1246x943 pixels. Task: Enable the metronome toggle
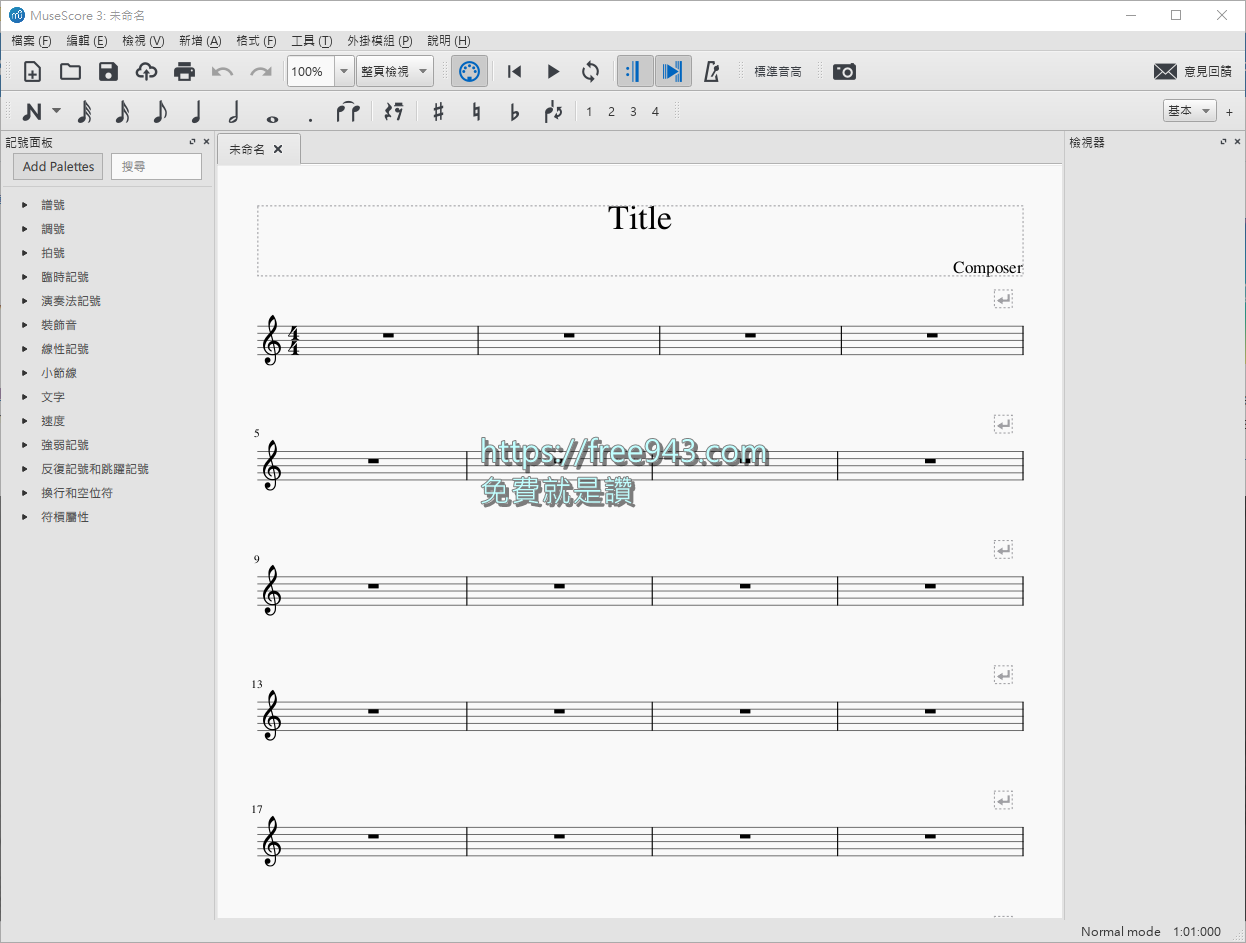click(x=713, y=71)
